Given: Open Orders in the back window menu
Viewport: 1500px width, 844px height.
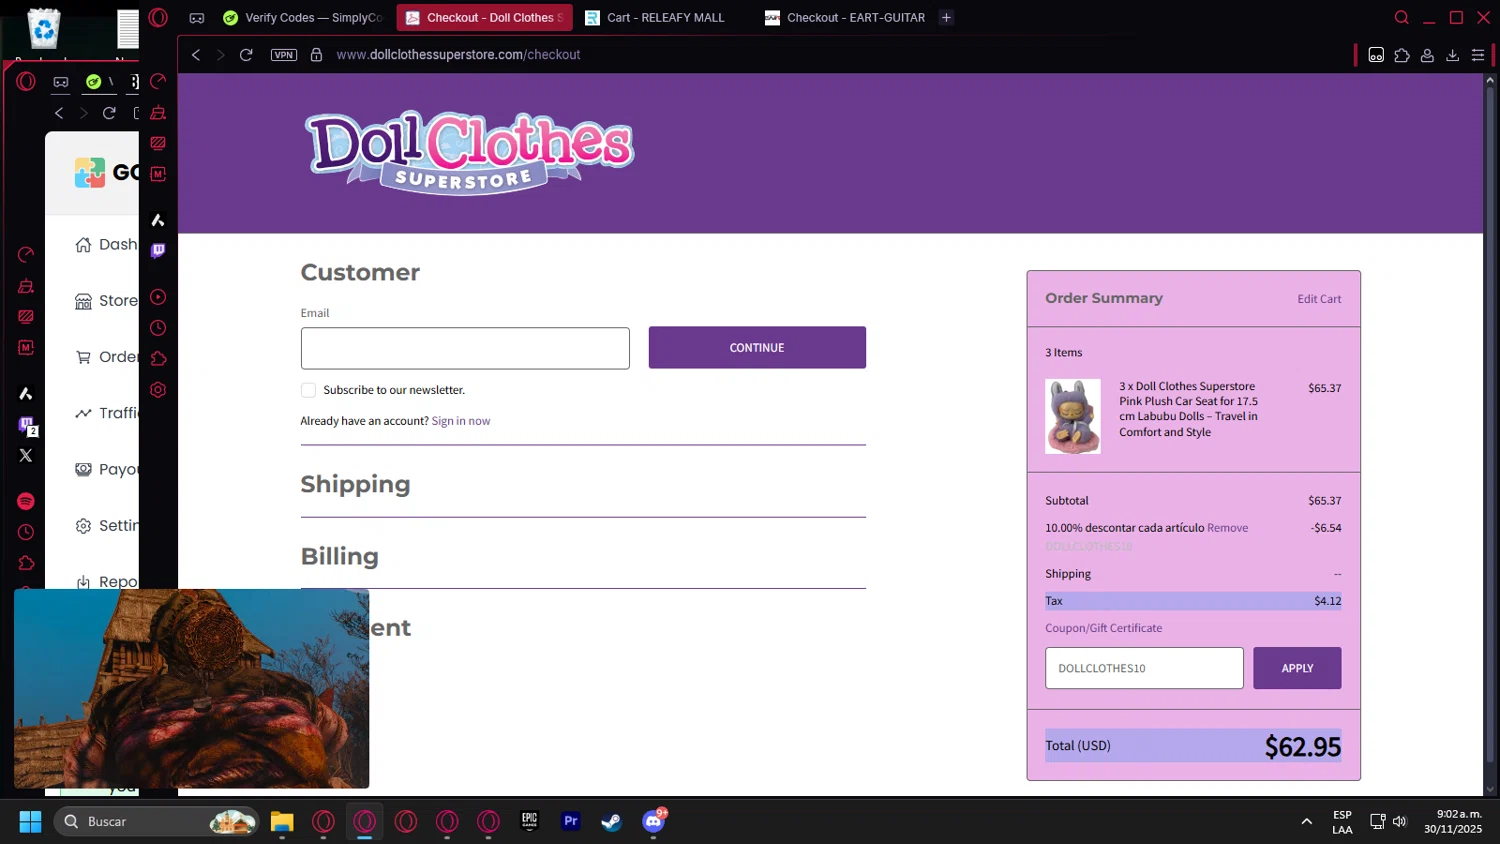Looking at the screenshot, I should pyautogui.click(x=106, y=357).
